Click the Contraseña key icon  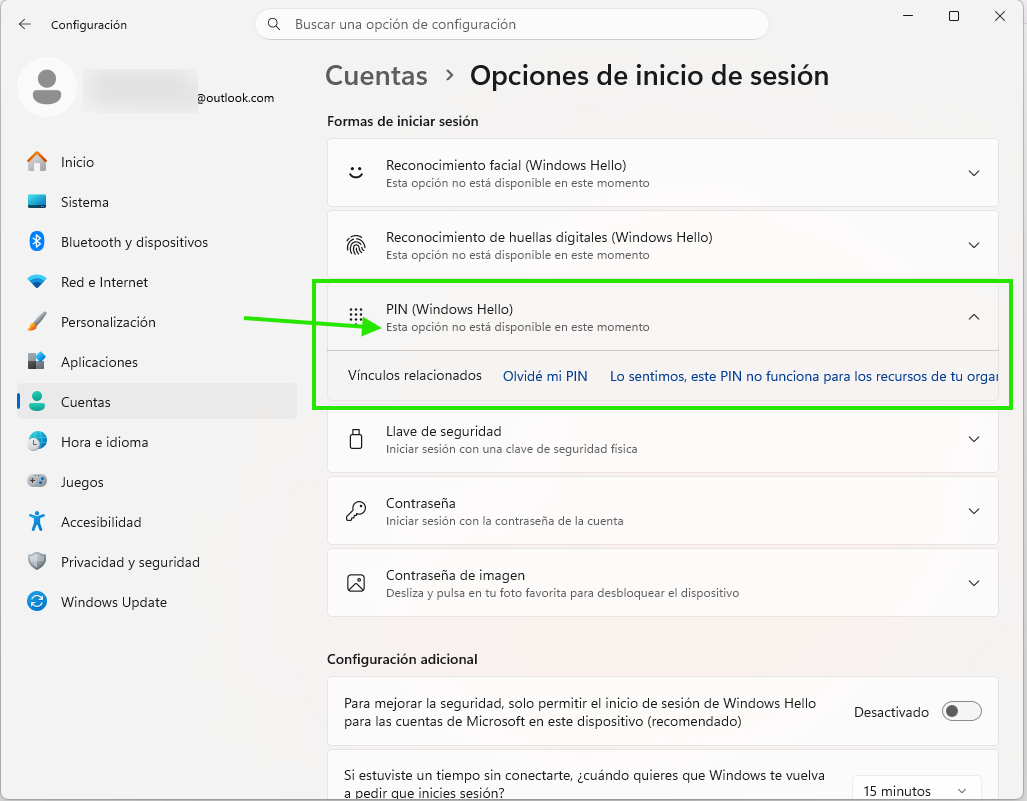[x=356, y=511]
